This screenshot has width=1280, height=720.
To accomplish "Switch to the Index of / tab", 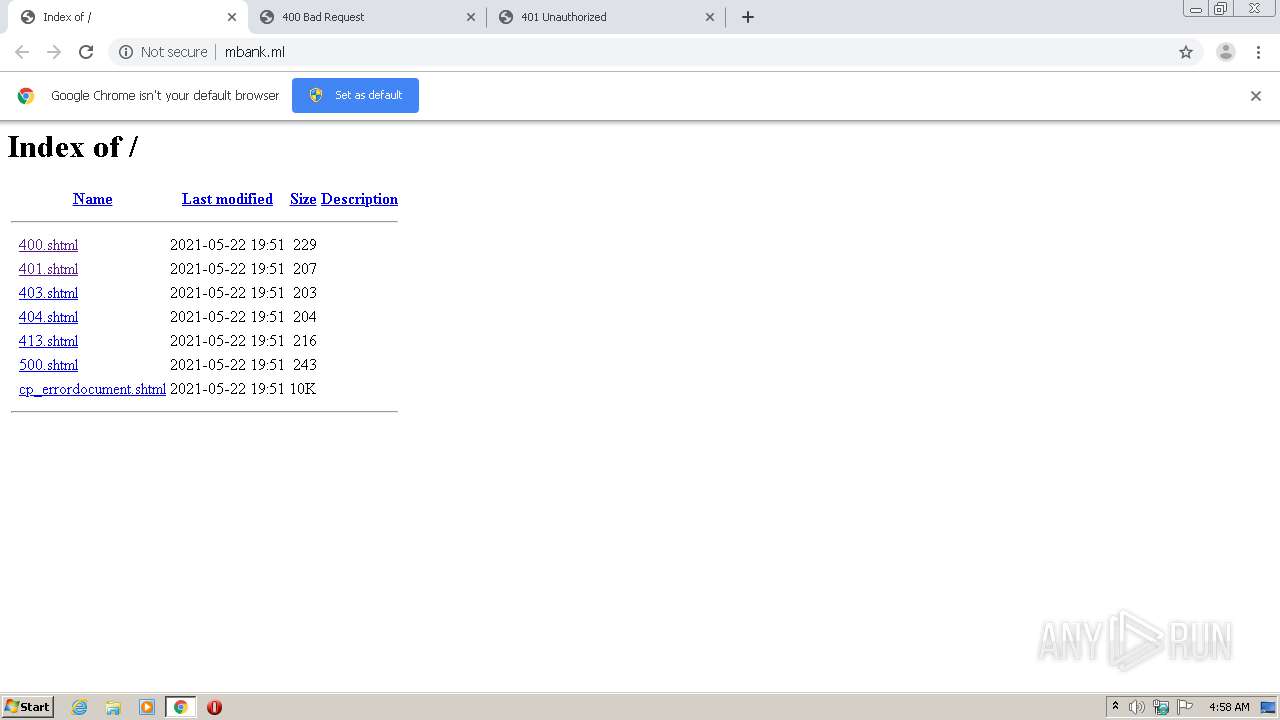I will [x=127, y=17].
